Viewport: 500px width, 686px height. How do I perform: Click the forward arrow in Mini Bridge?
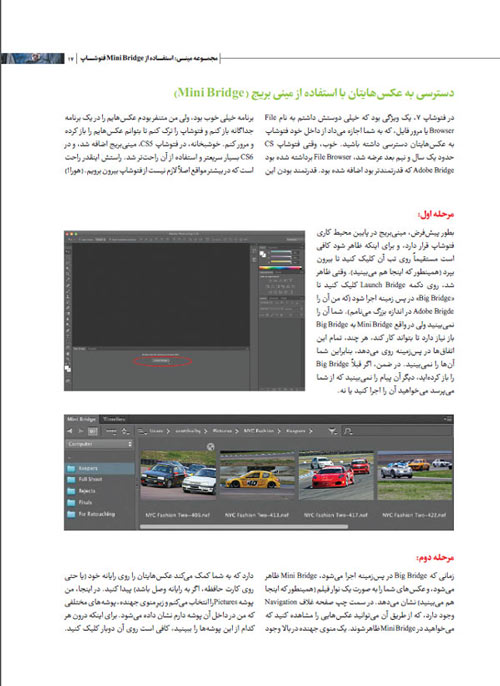point(80,431)
